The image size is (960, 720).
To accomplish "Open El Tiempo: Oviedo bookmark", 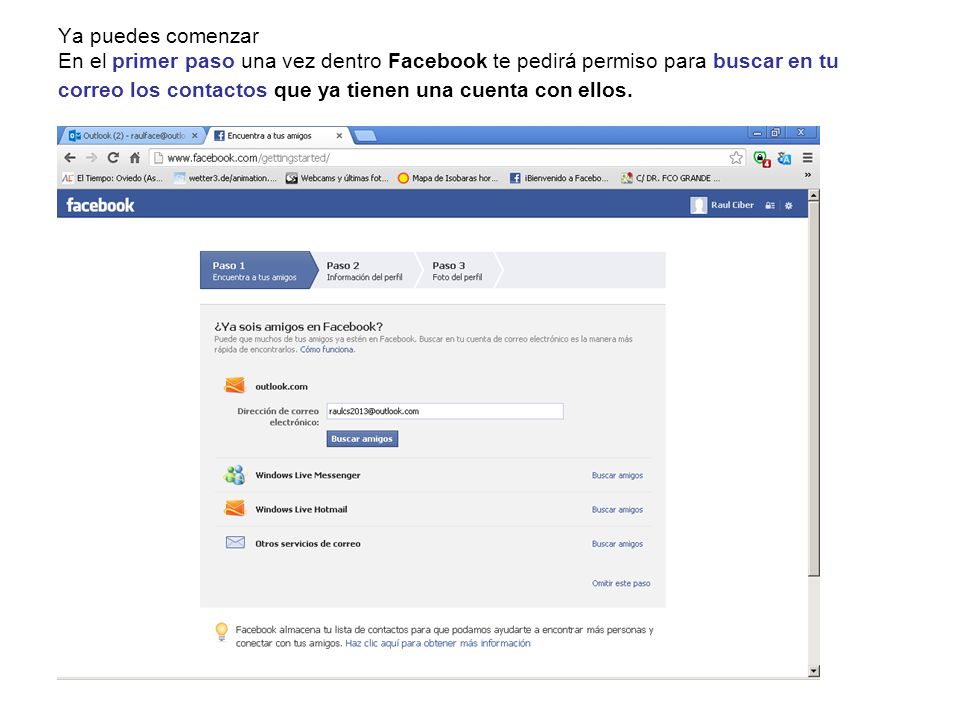I will point(112,178).
